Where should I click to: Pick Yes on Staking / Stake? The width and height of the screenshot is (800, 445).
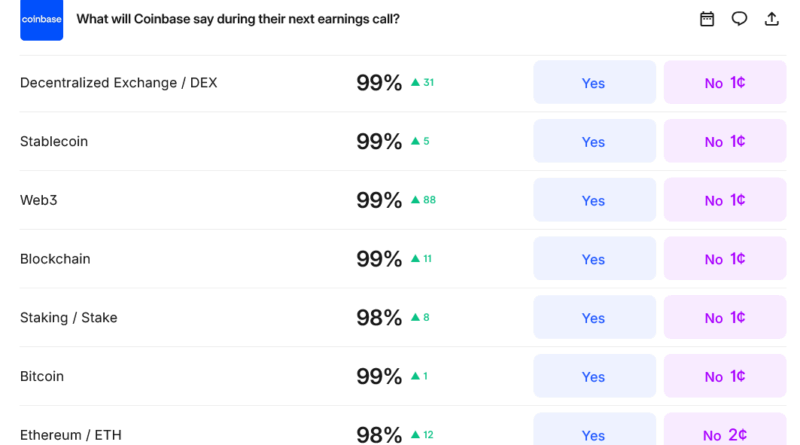coord(594,318)
